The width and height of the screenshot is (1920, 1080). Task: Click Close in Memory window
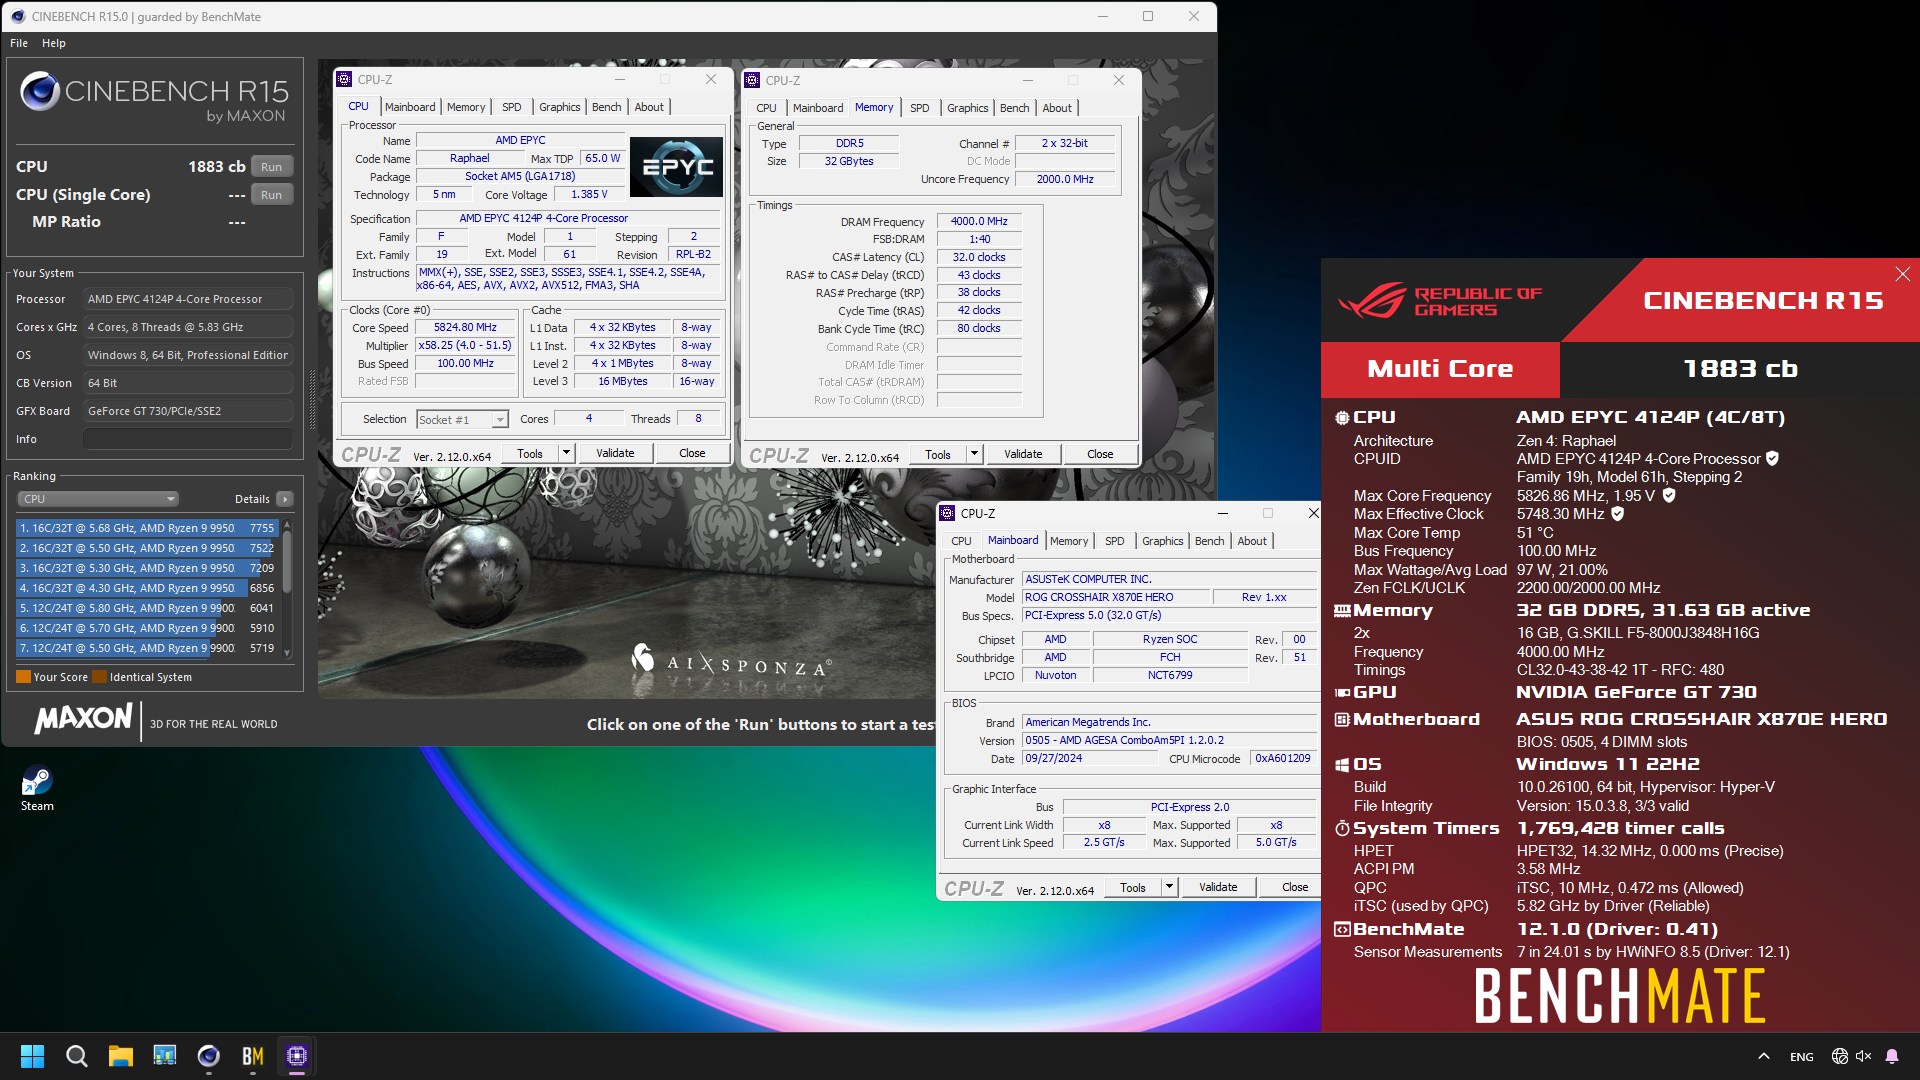[x=1100, y=454]
